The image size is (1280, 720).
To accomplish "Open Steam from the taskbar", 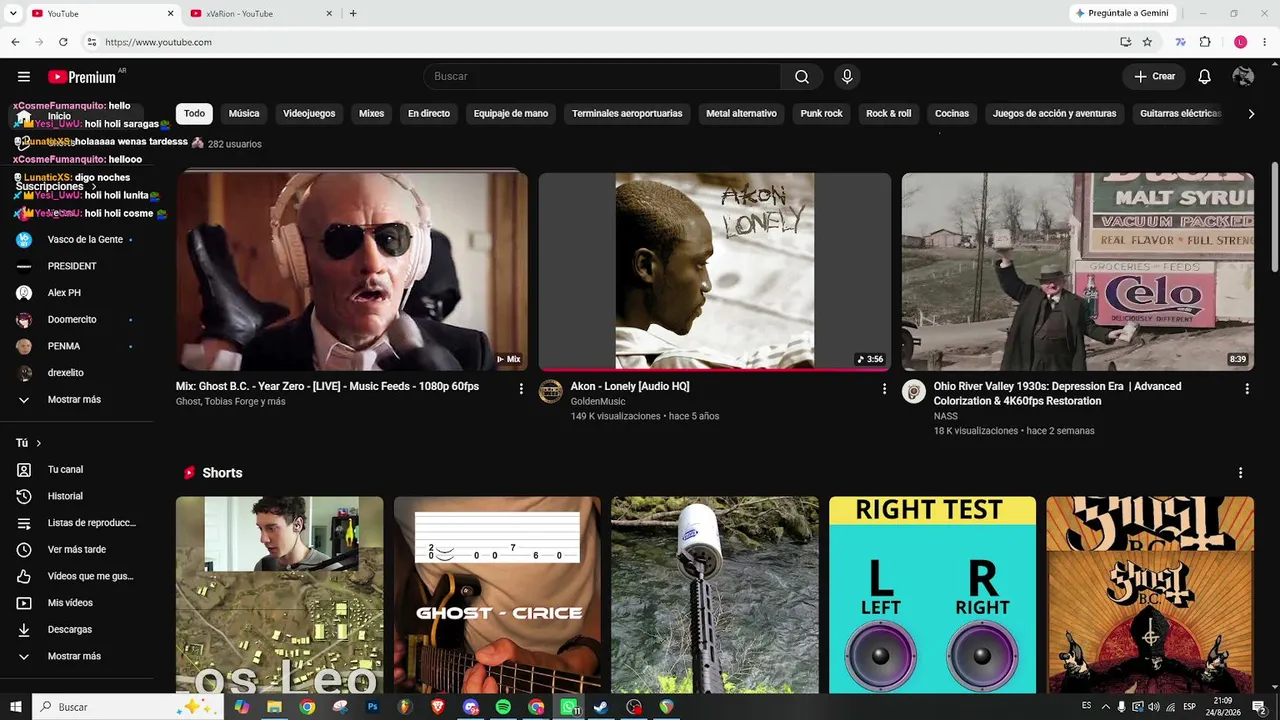I will 601,707.
